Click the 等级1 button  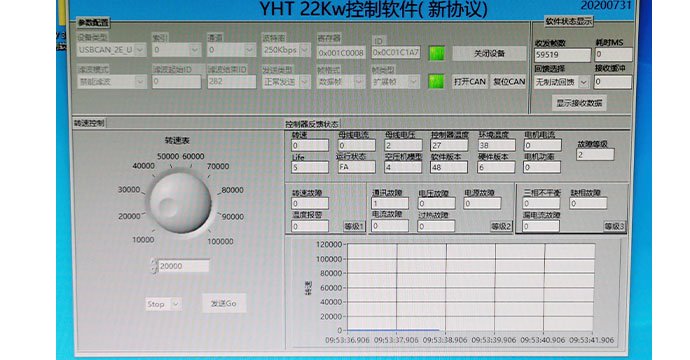coord(354,226)
